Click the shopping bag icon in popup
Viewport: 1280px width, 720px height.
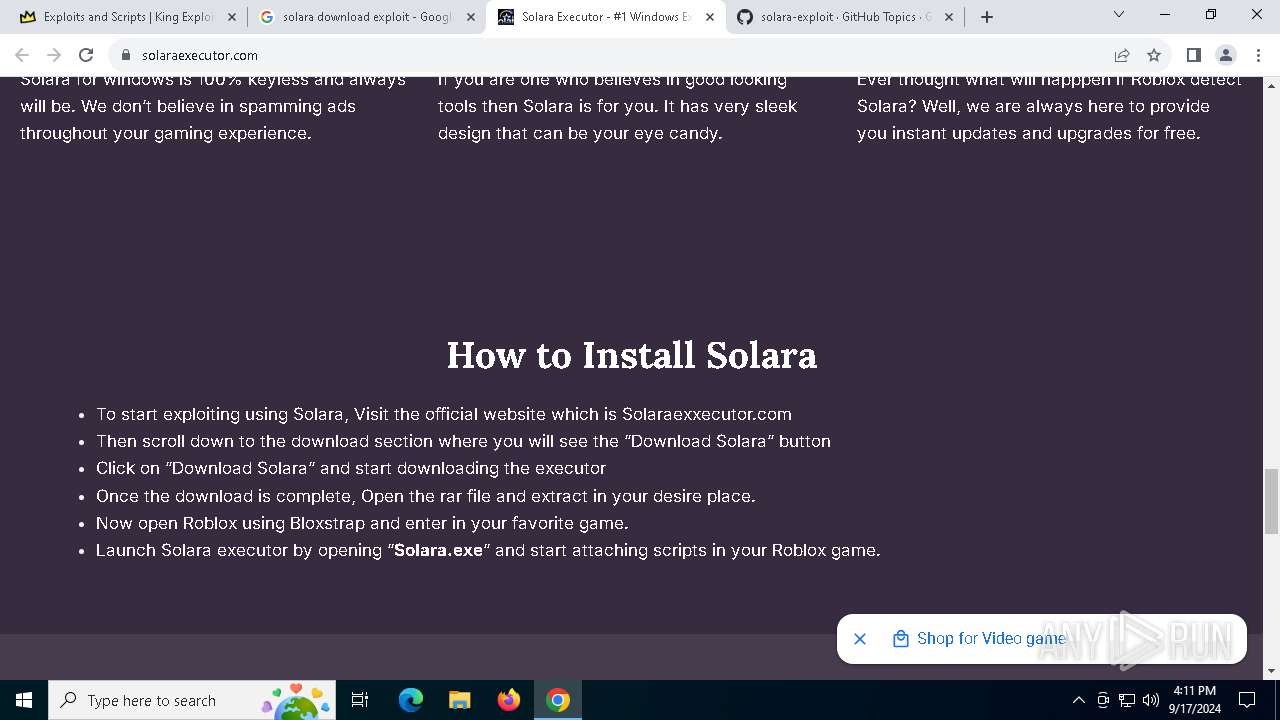pyautogui.click(x=901, y=638)
